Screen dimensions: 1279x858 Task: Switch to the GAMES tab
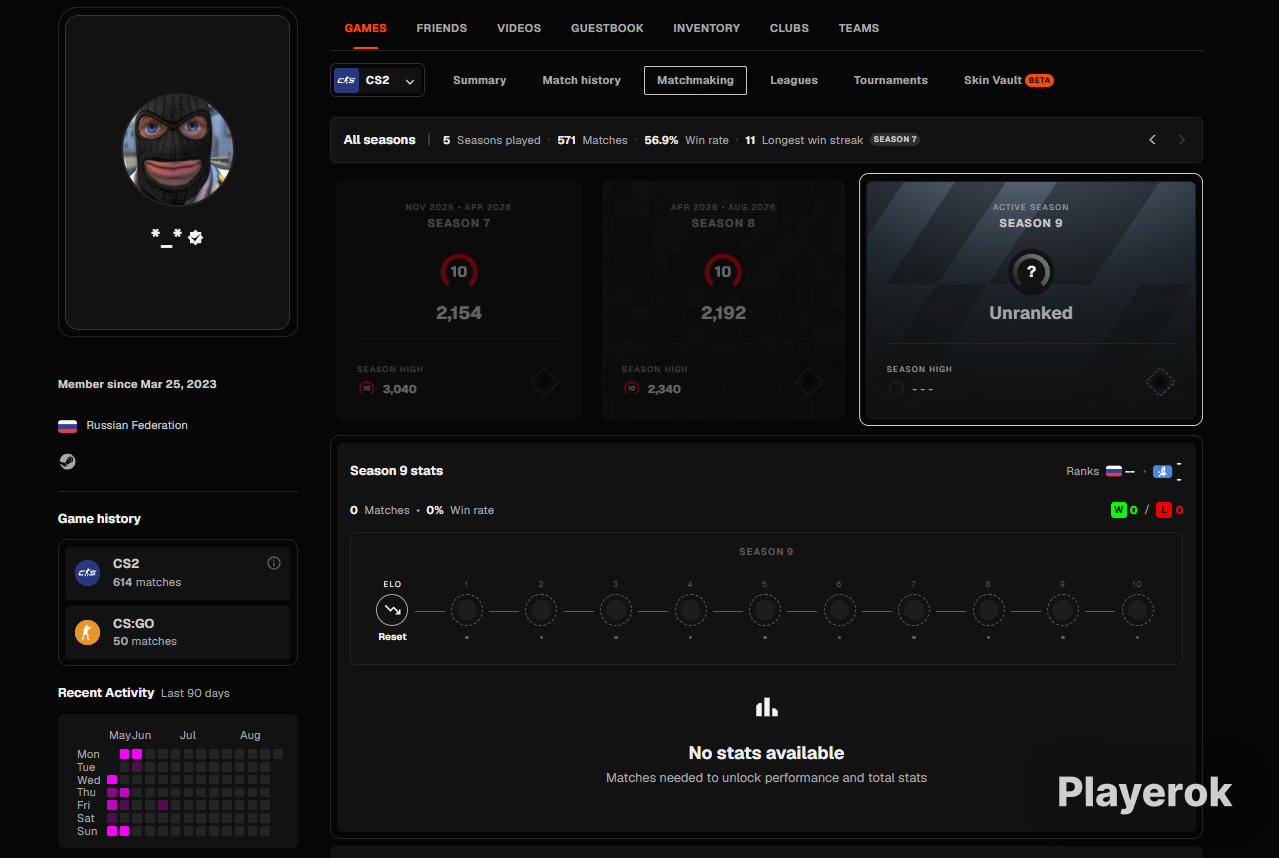[x=366, y=28]
